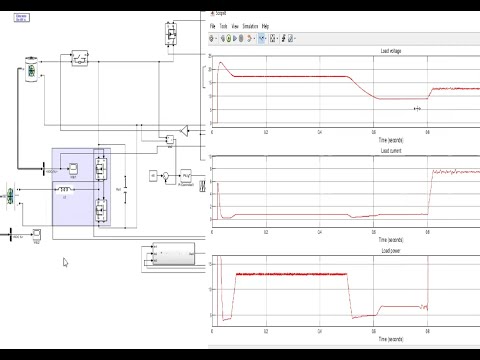This screenshot has height=360, width=480.
Task: Expand the zoom tool dropdown arrow
Action: pyautogui.click(x=266, y=39)
